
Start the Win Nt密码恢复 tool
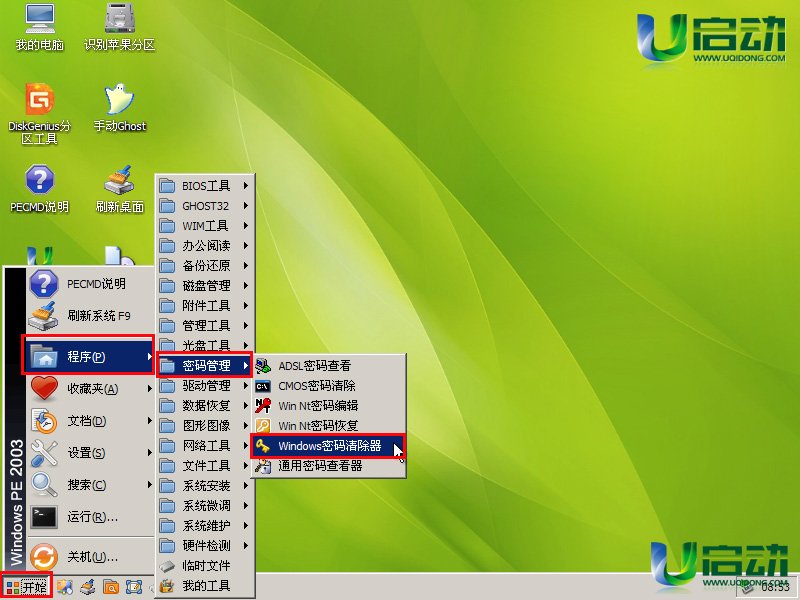point(329,426)
